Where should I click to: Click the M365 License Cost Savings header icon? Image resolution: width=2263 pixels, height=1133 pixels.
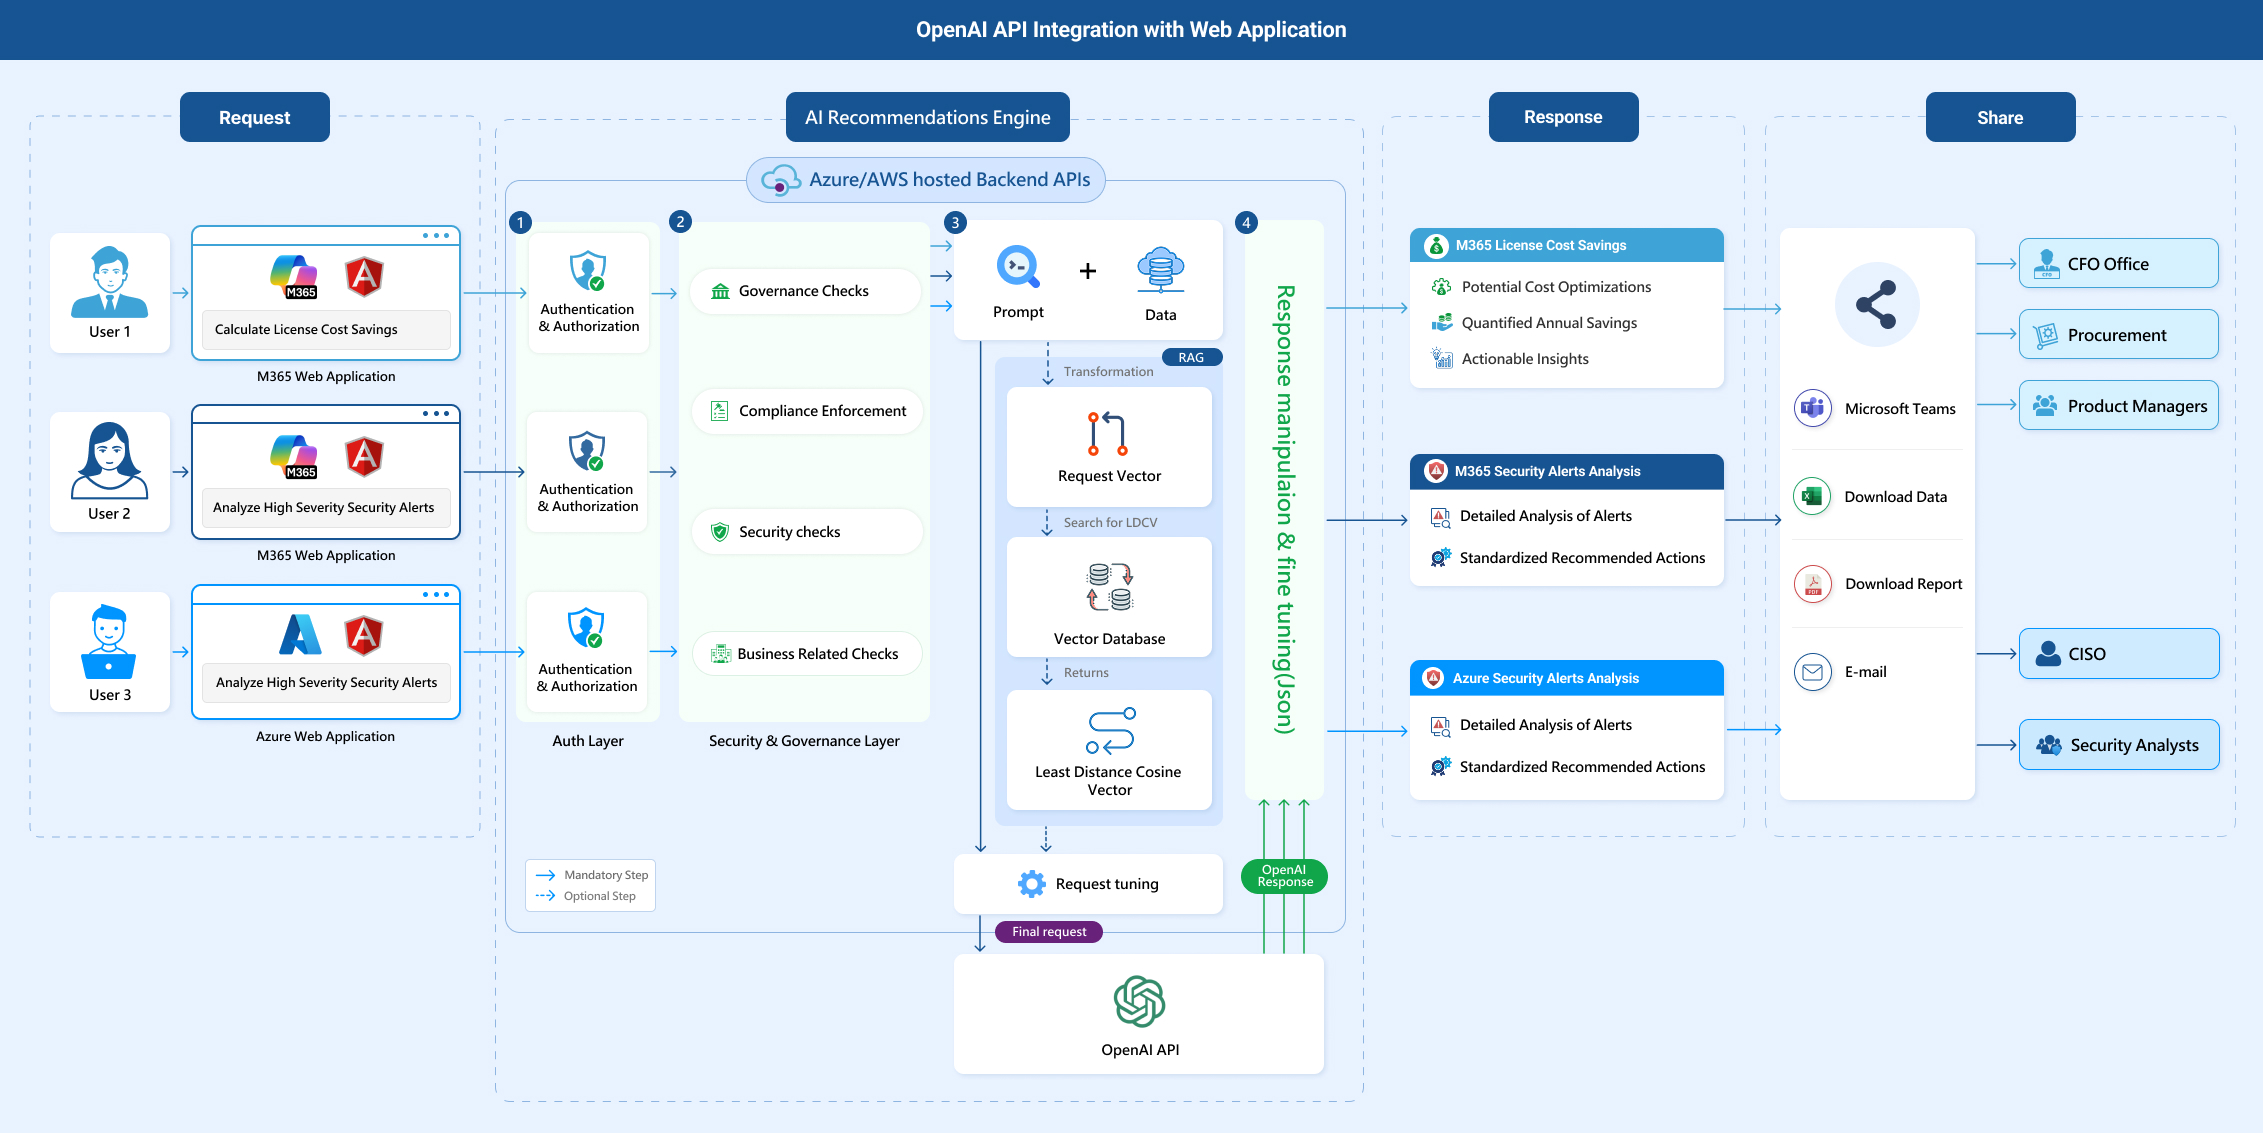point(1436,245)
